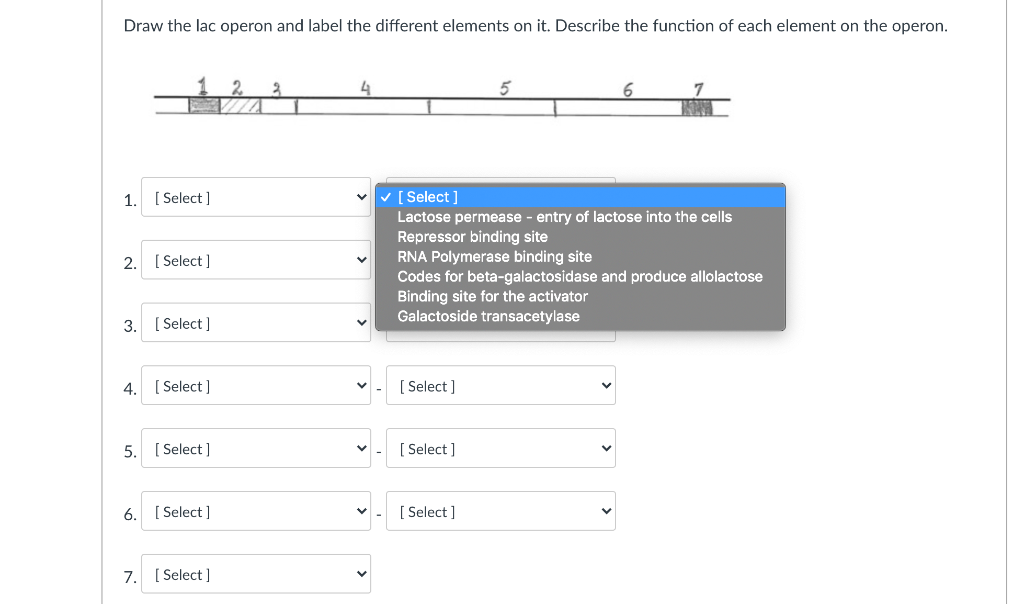Open the left dropdown for element 6
Image resolution: width=1024 pixels, height=604 pixels.
[x=256, y=511]
